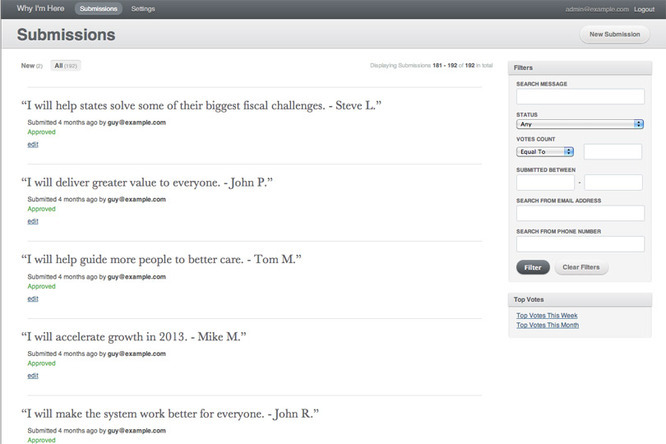Select the quote by John R.
The image size is (666, 444).
[170, 413]
